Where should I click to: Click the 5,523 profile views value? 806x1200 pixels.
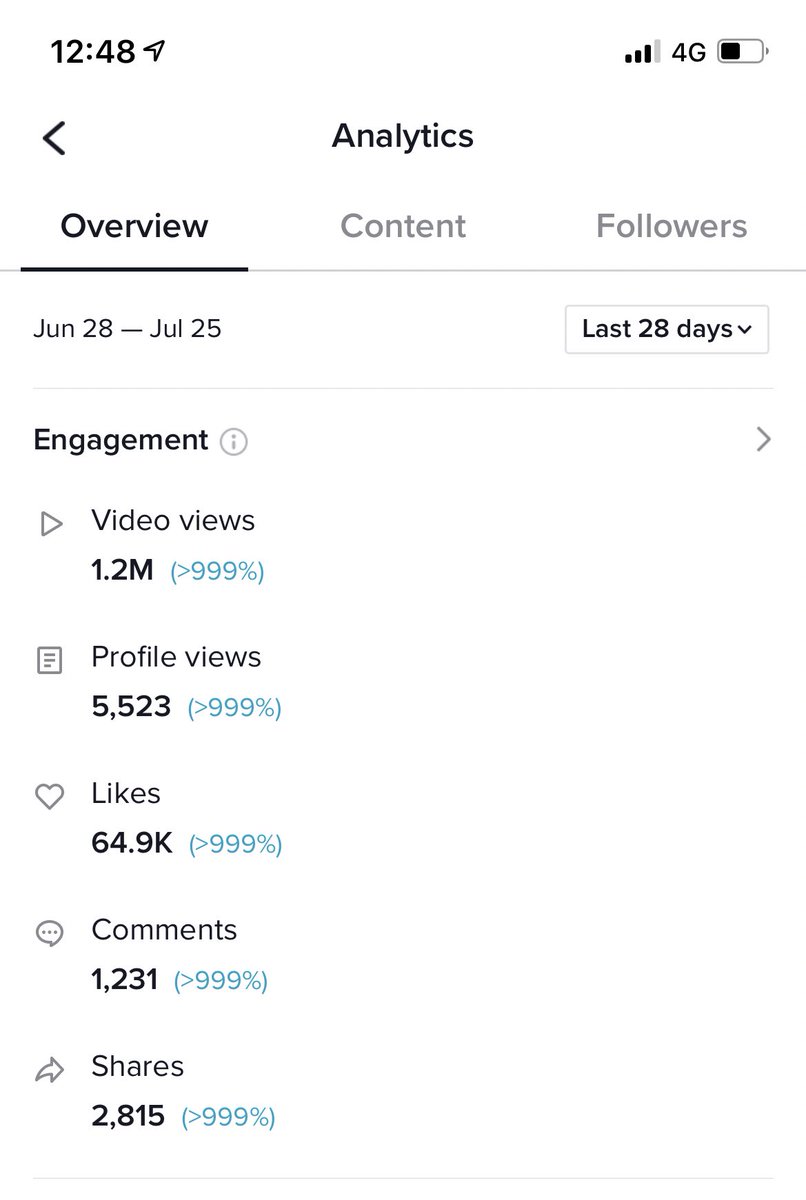click(131, 707)
